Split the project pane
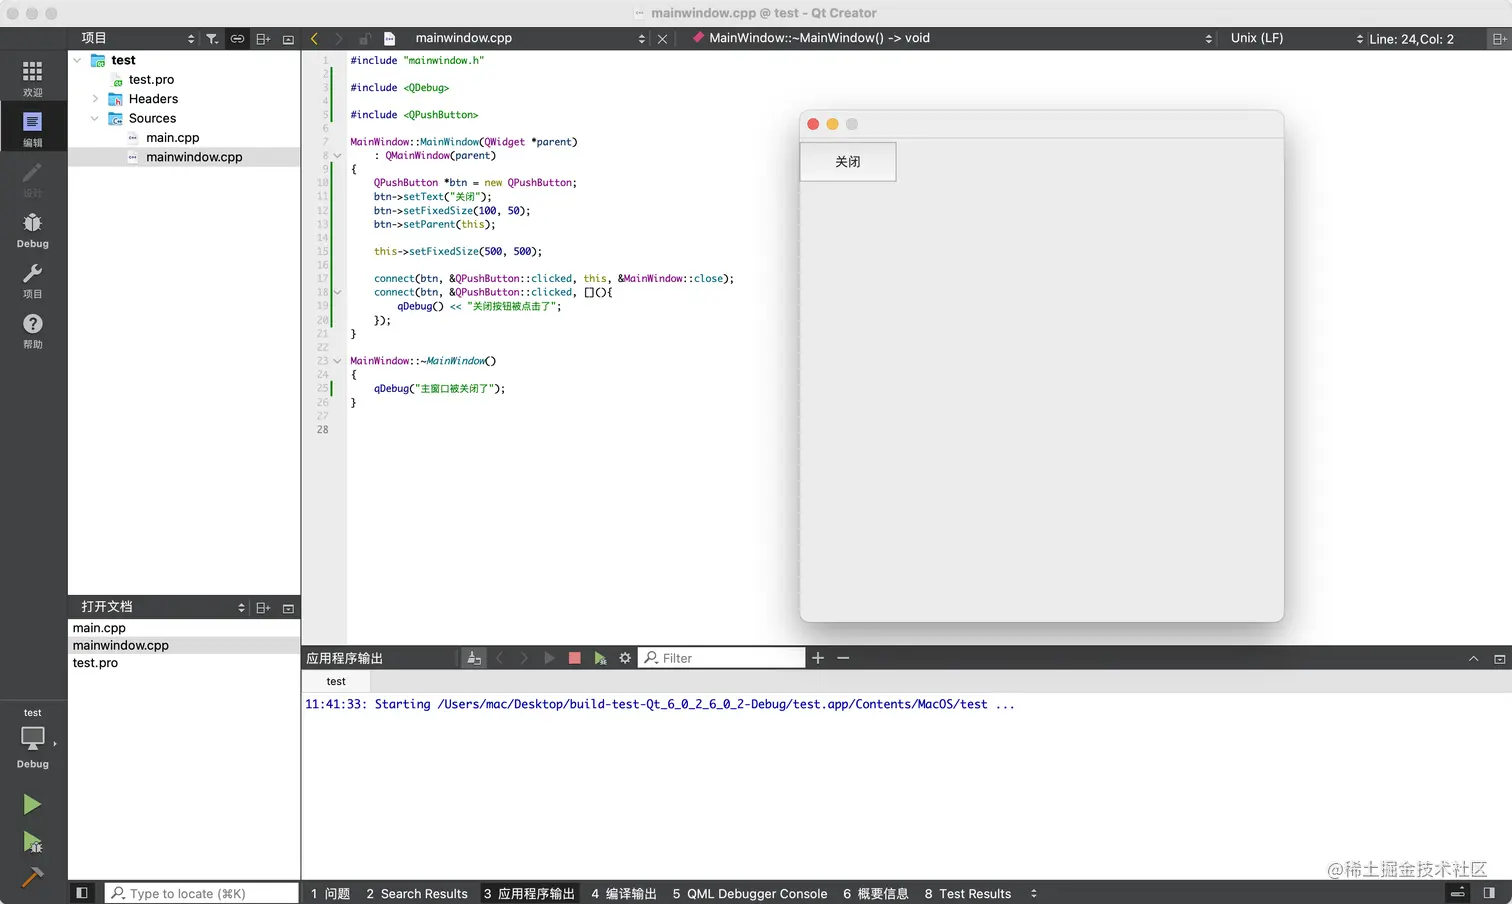 263,39
